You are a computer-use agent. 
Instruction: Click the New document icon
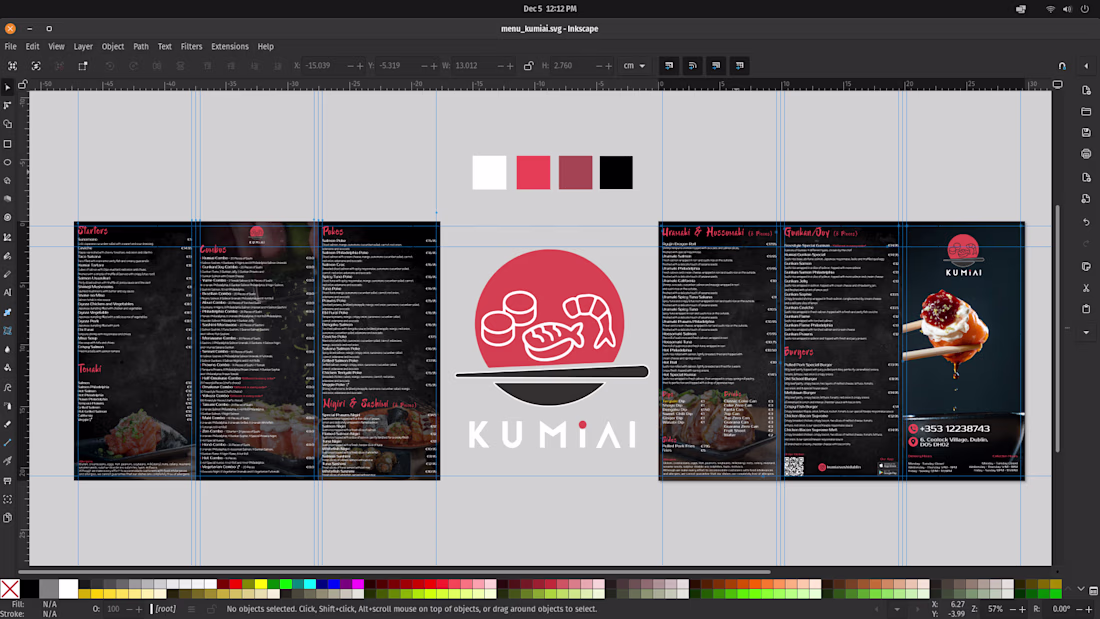[1086, 91]
